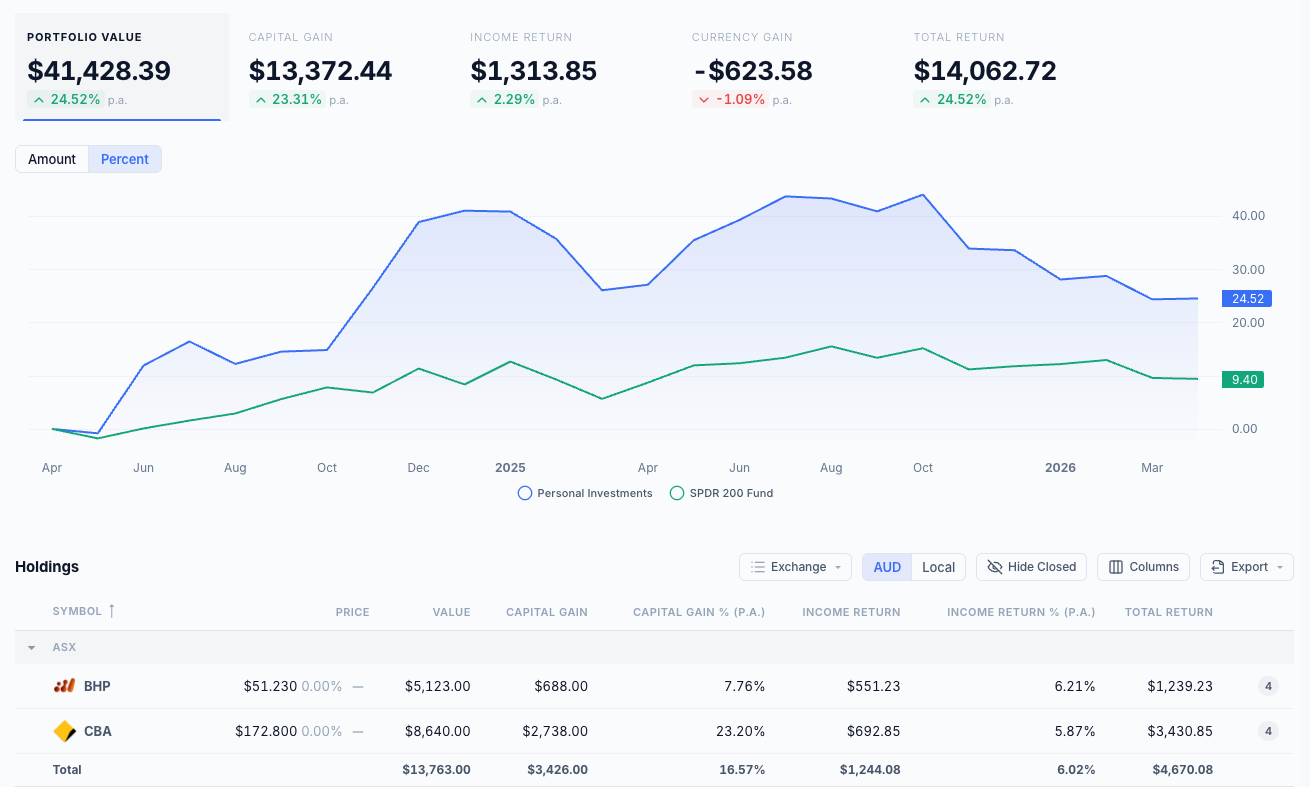The height and width of the screenshot is (787, 1310).
Task: Click the blue 24.52 value marker on the chart
Action: click(x=1246, y=298)
